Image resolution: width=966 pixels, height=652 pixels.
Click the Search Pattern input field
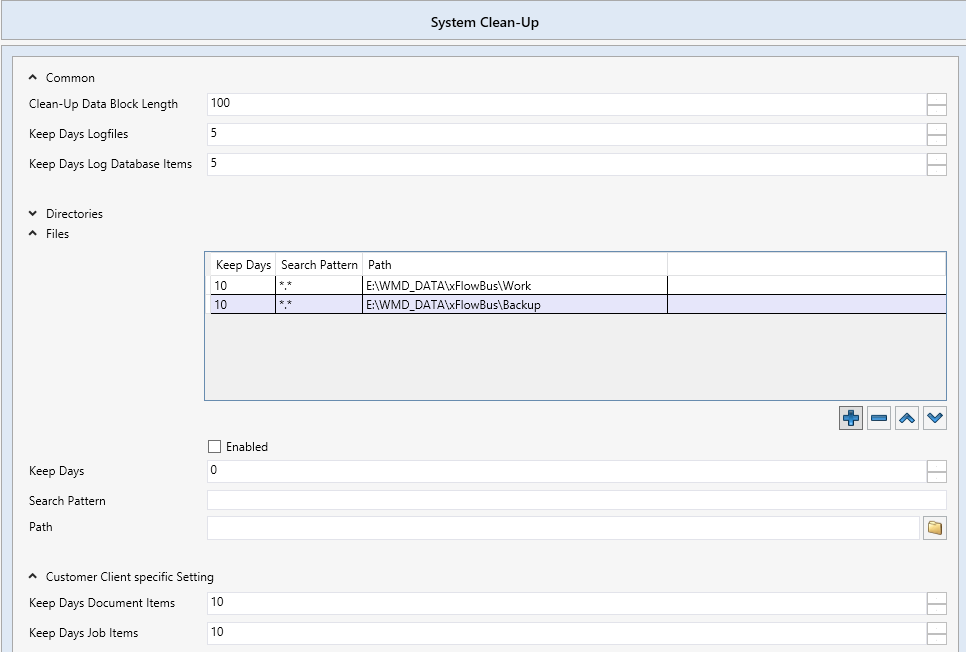click(575, 500)
